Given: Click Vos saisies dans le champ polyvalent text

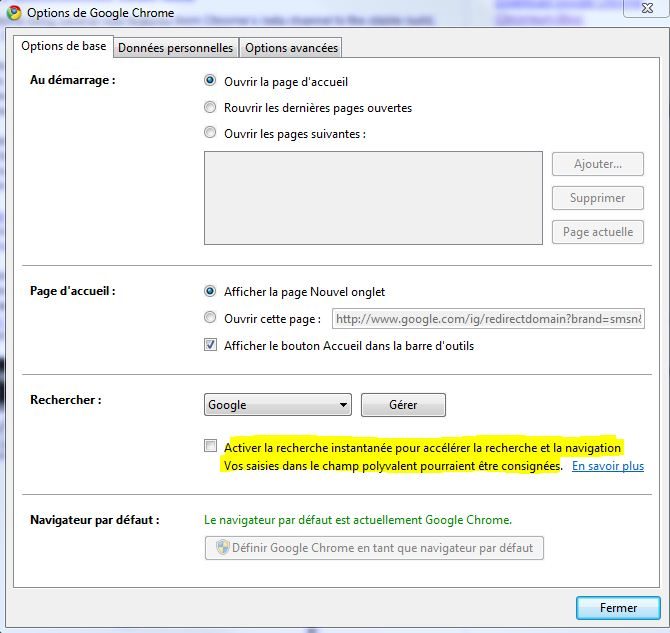Looking at the screenshot, I should click(x=393, y=466).
